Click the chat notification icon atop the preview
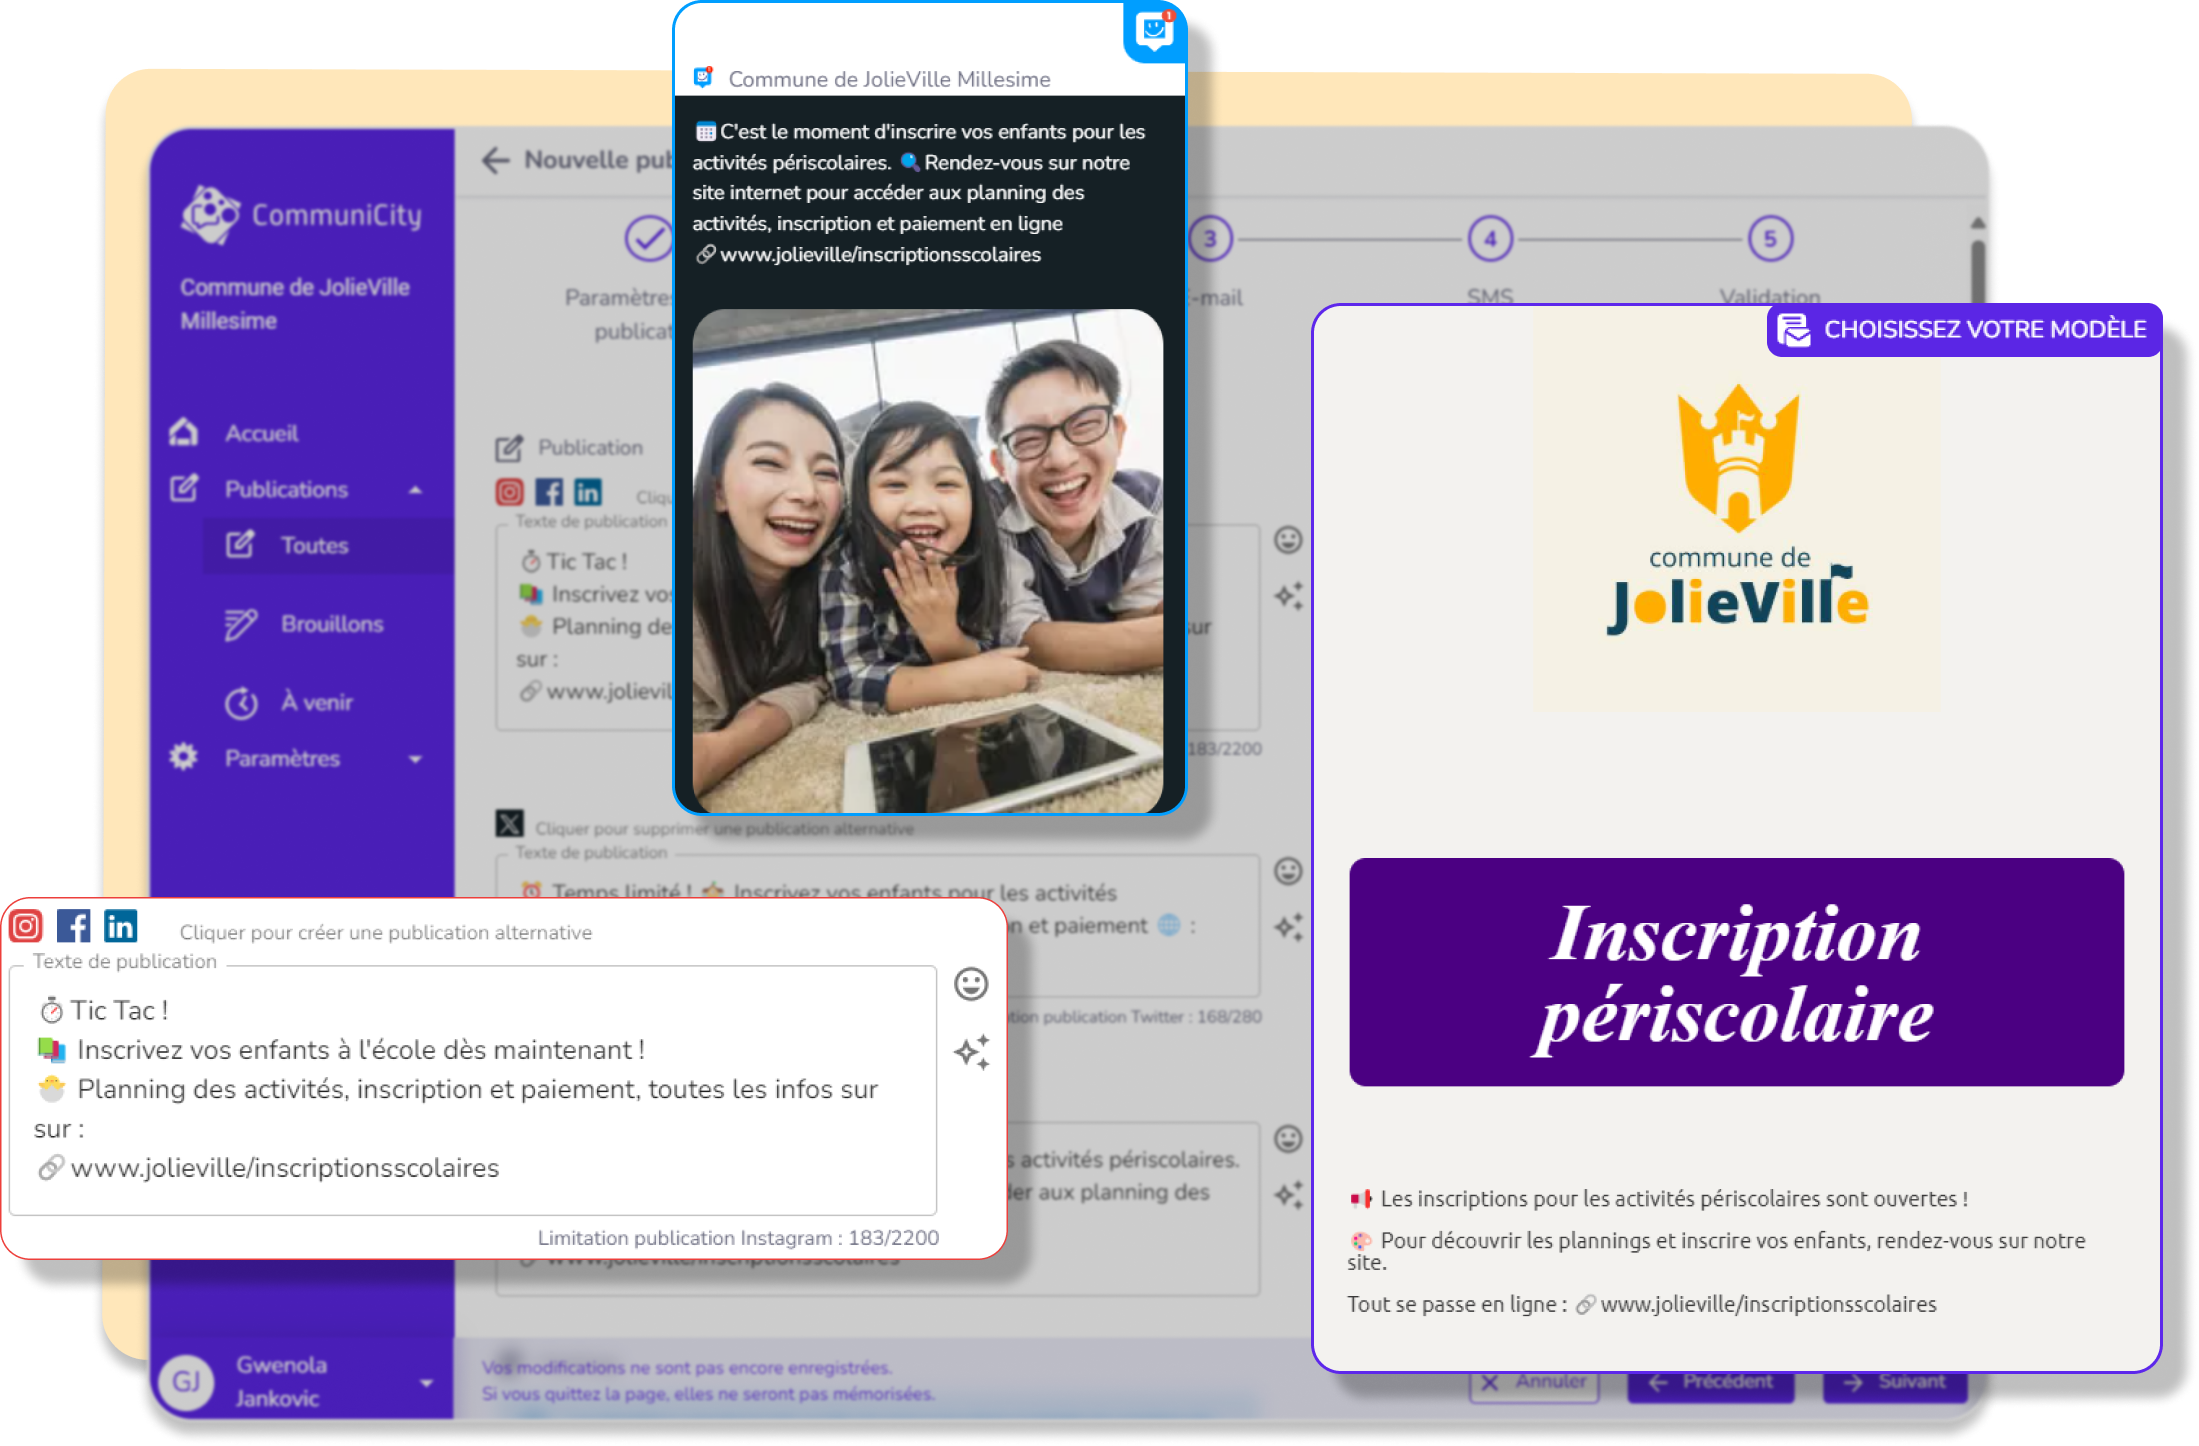Screen dimensions: 2199x1446 click(x=1155, y=30)
